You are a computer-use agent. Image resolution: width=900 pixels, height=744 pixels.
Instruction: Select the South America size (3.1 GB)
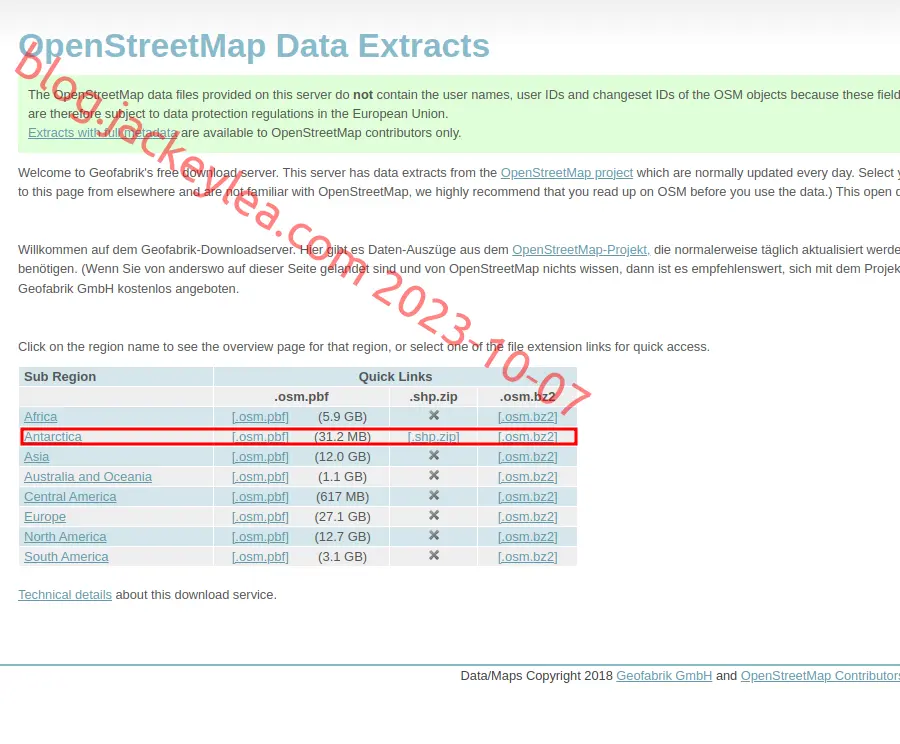tap(343, 557)
